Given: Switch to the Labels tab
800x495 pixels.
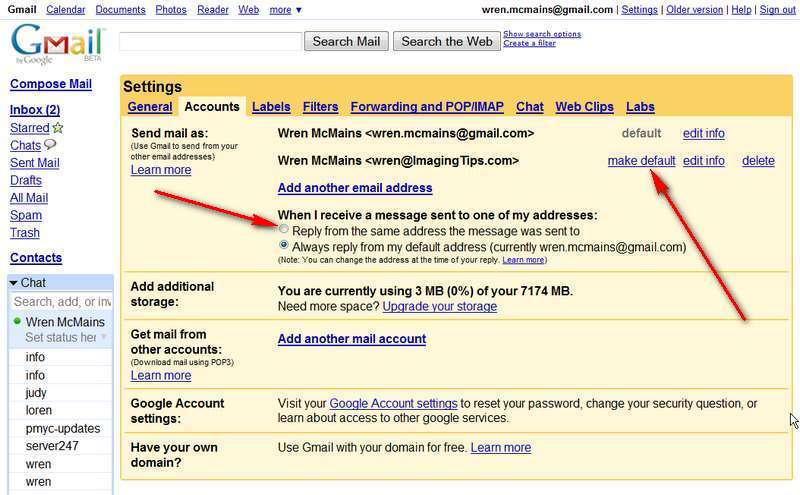Looking at the screenshot, I should tap(271, 107).
